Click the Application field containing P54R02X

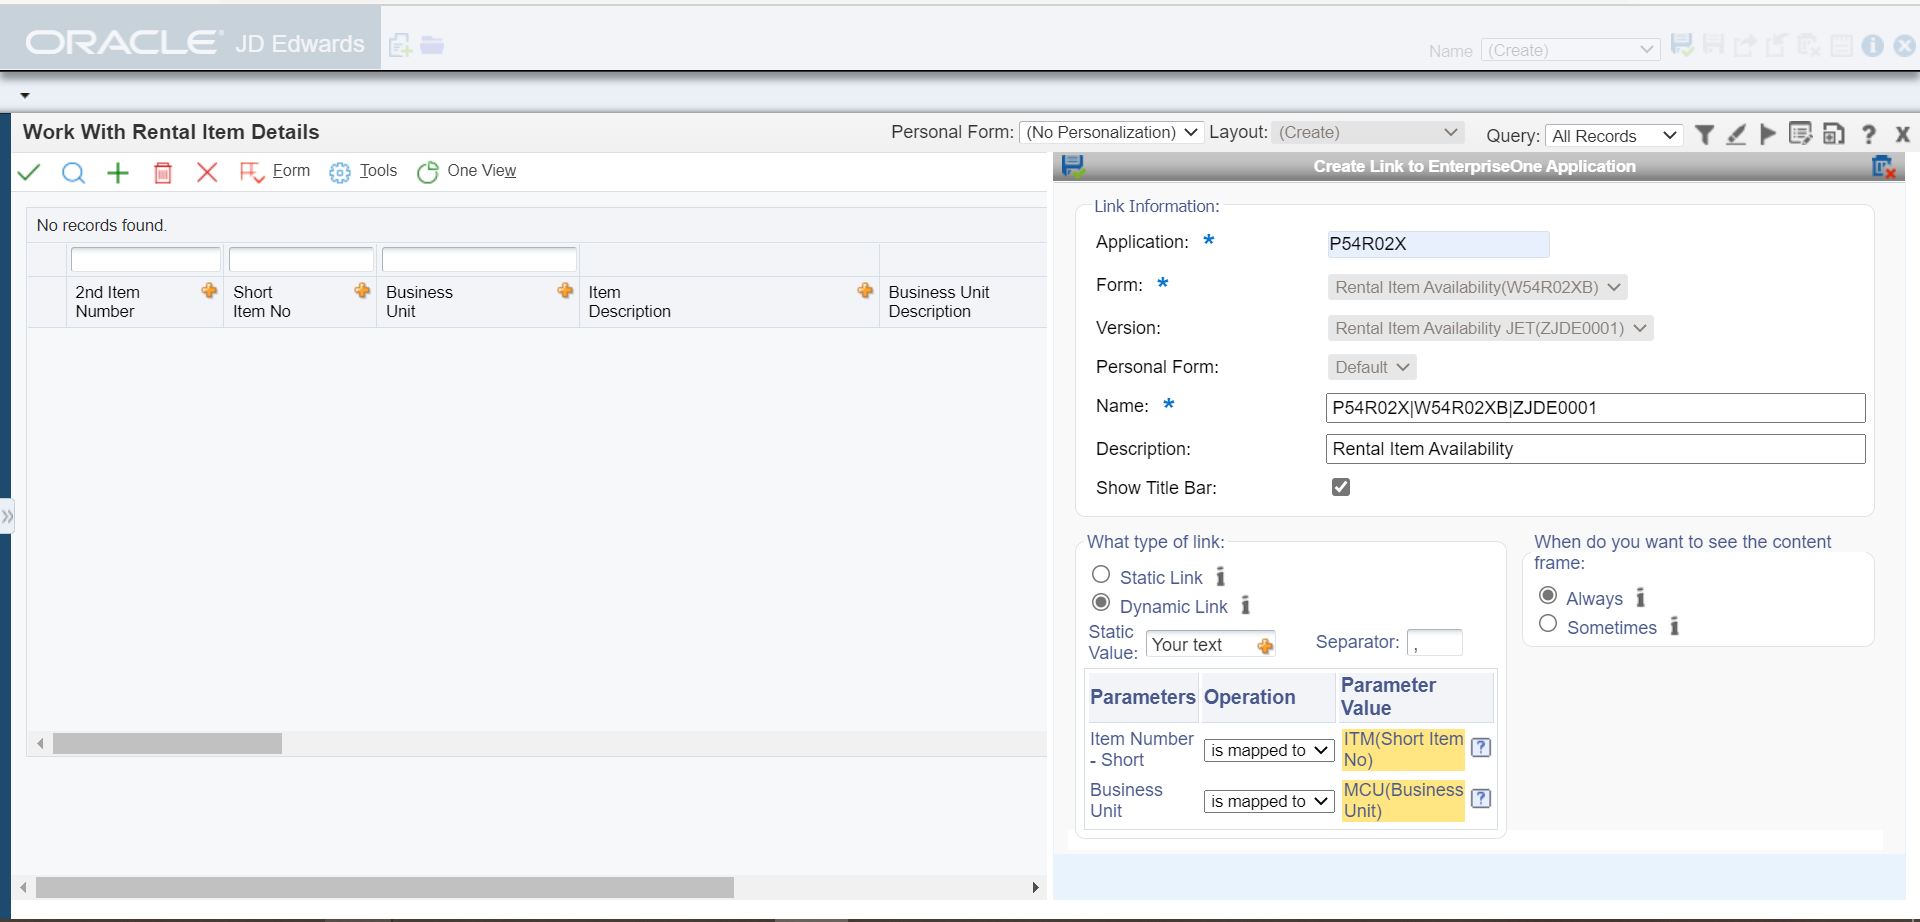point(1438,244)
